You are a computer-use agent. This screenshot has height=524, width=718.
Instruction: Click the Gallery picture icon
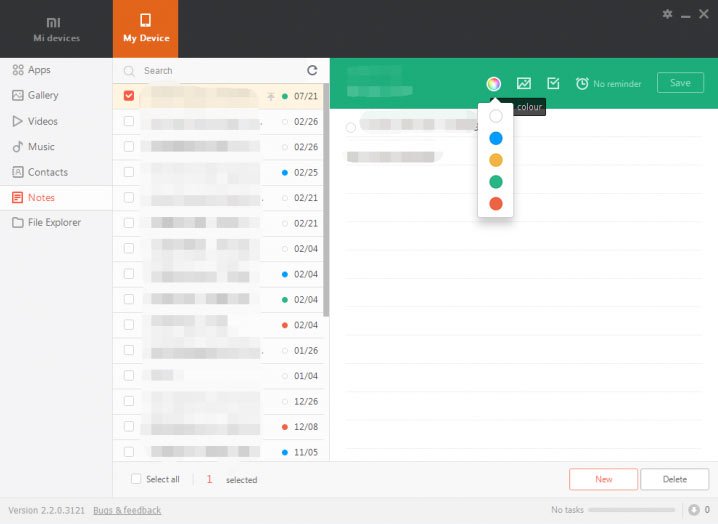coord(18,95)
